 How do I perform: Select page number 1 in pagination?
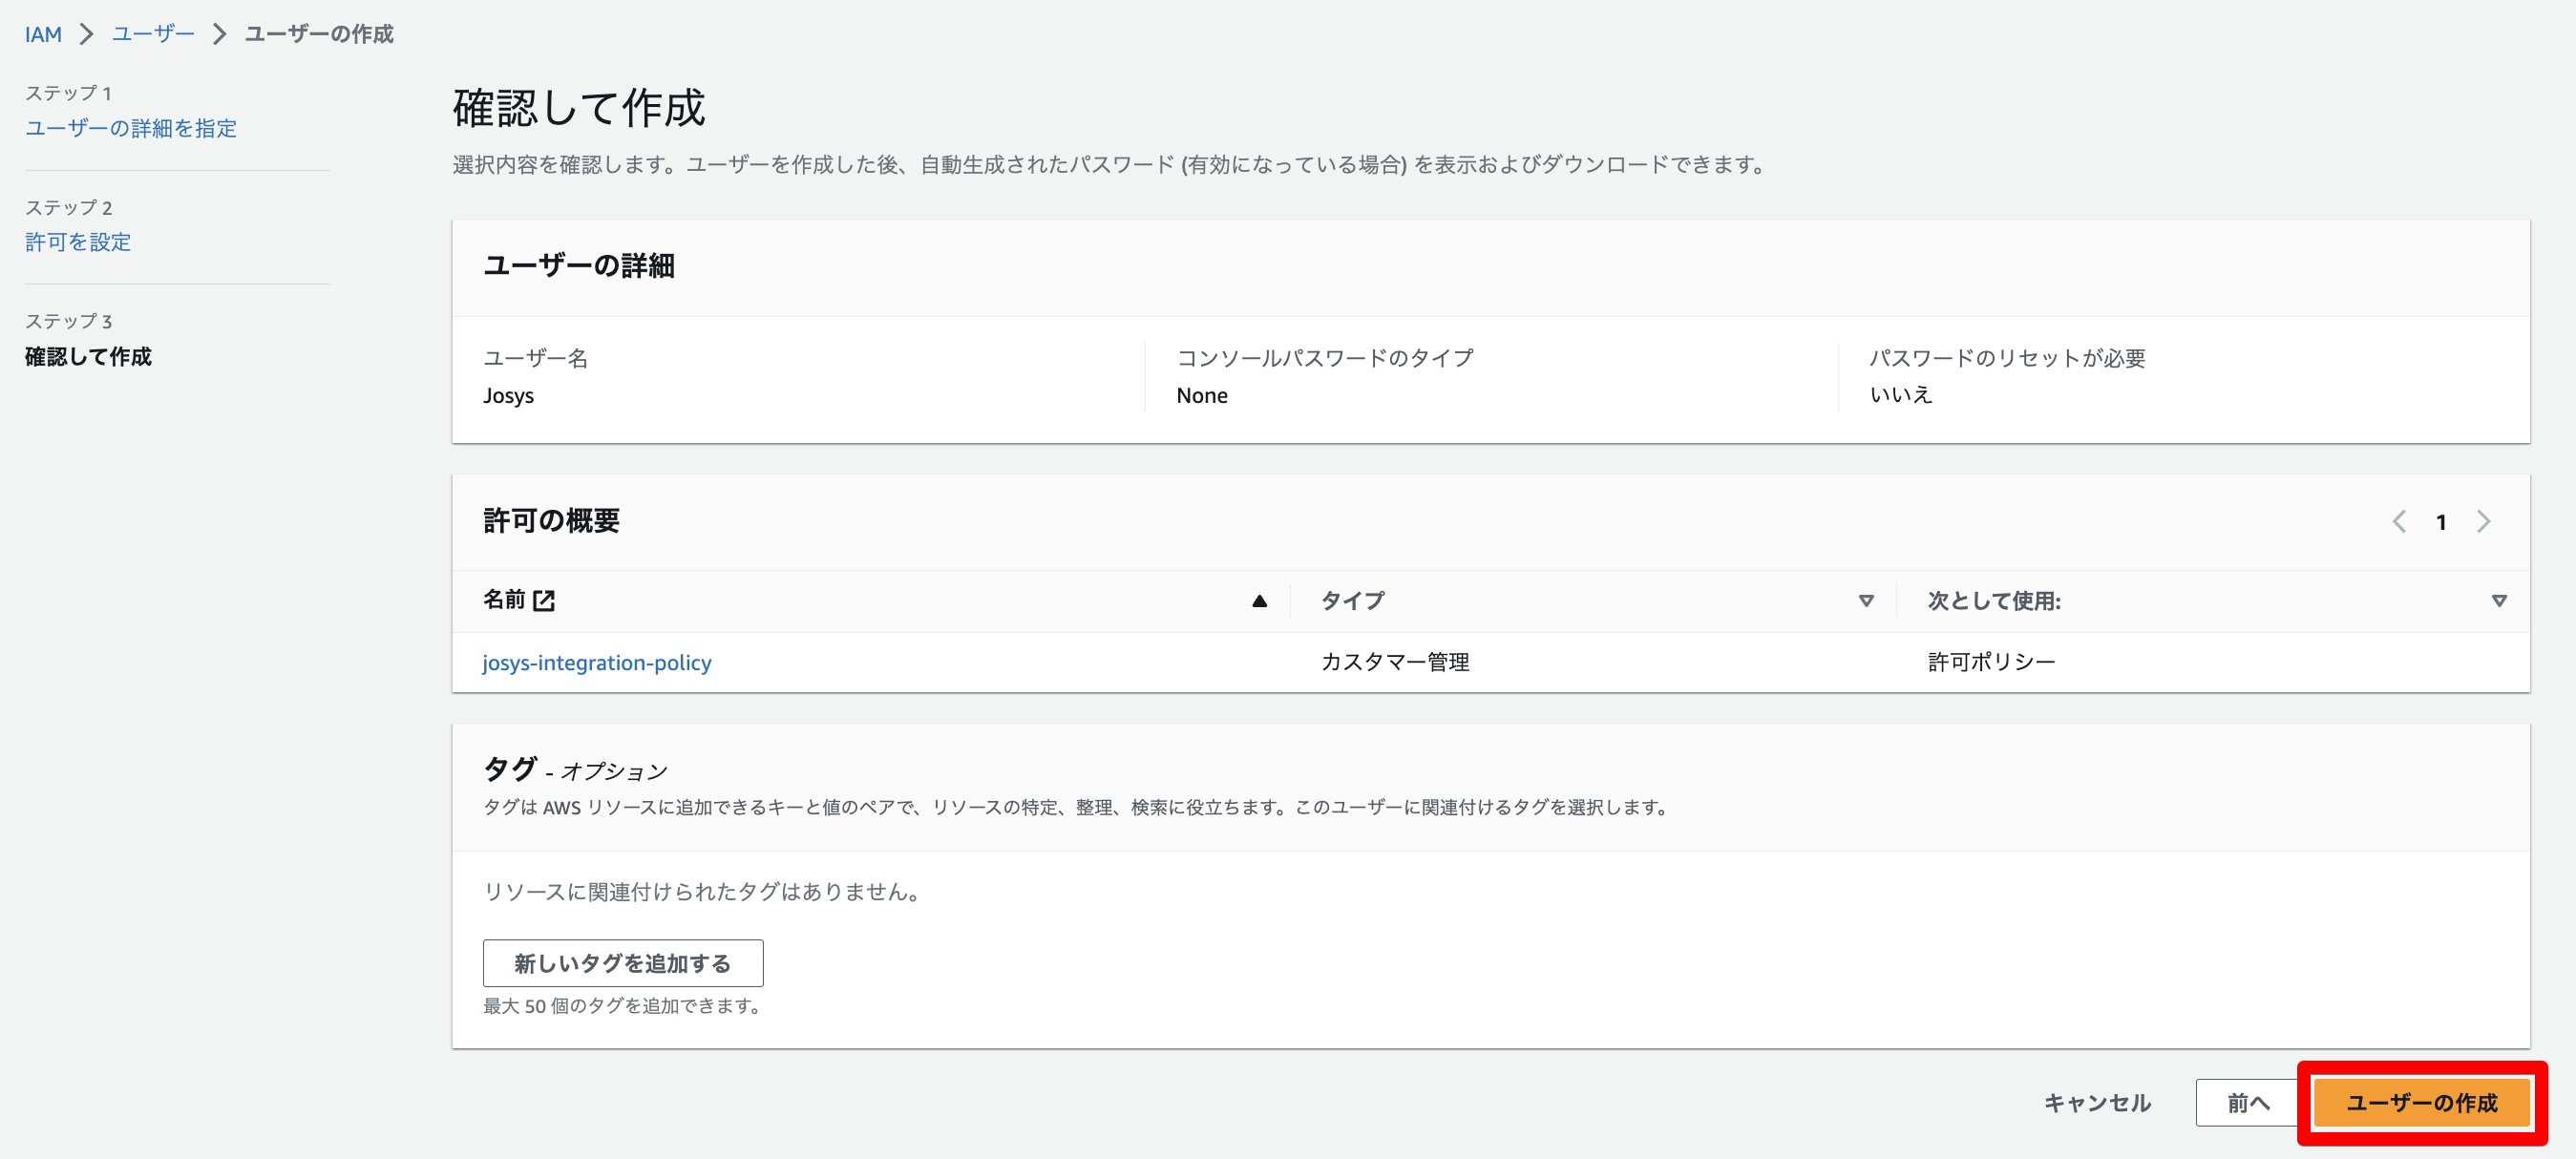click(2441, 522)
